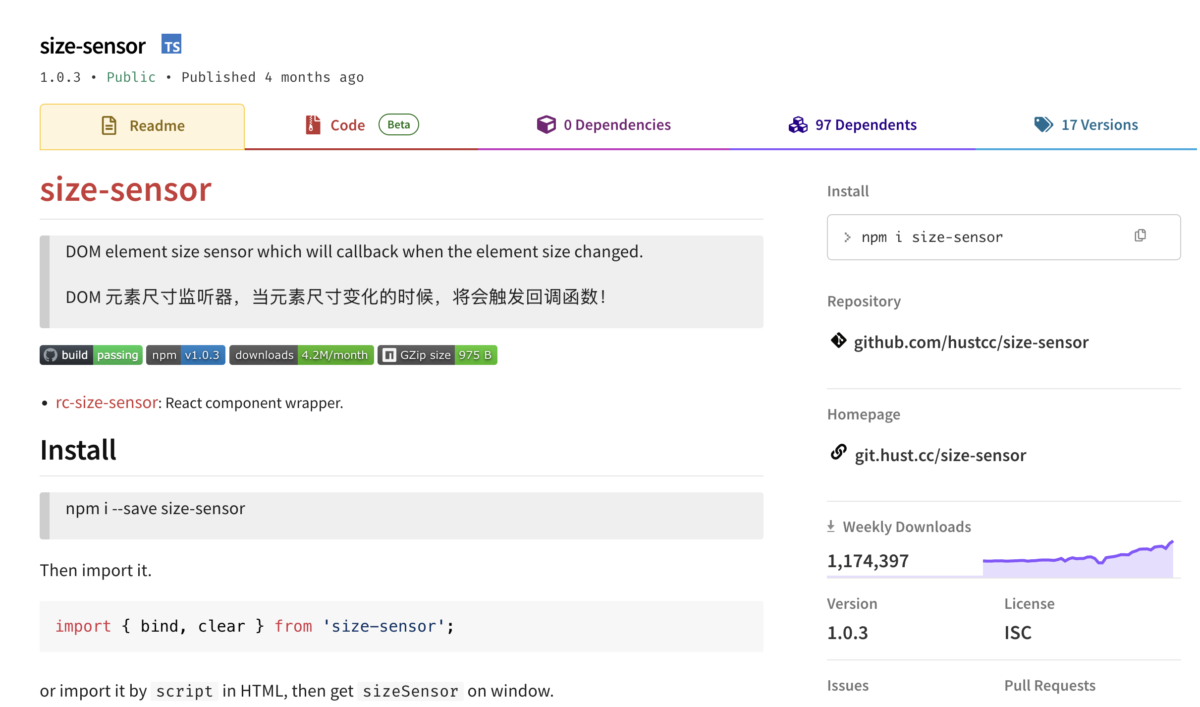The image size is (1200, 707).
Task: Visit git.hust.cc/size-sensor homepage link
Action: [940, 455]
